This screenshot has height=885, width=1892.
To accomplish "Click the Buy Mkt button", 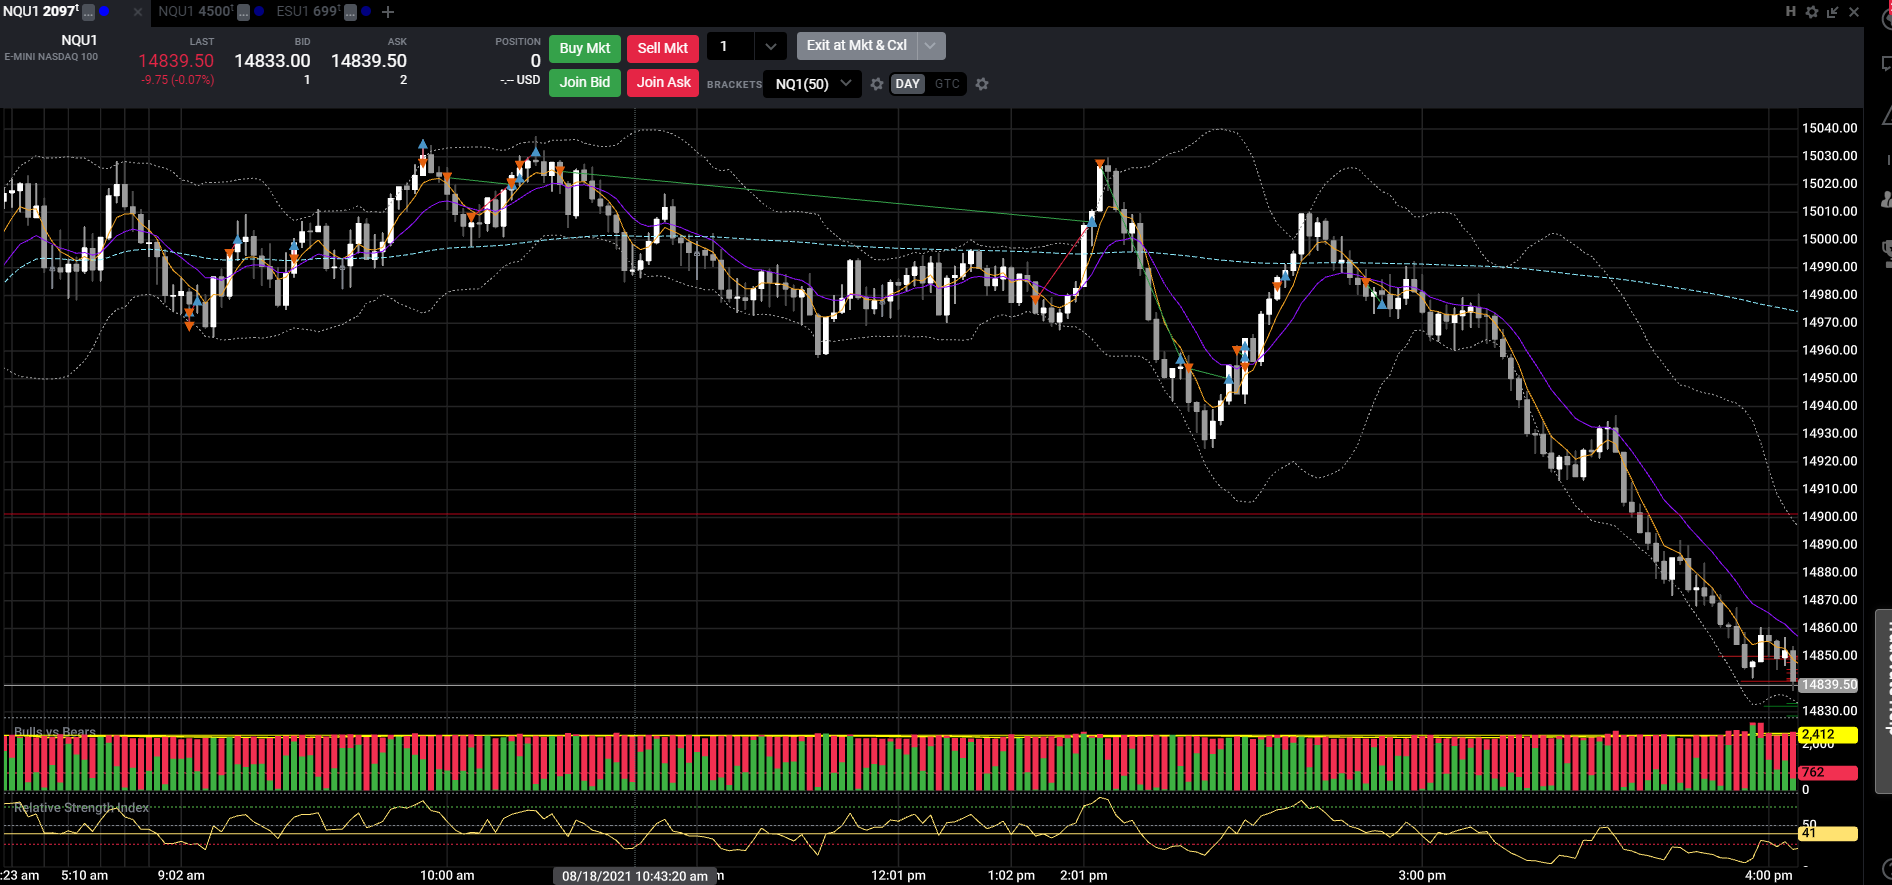I will pos(585,48).
